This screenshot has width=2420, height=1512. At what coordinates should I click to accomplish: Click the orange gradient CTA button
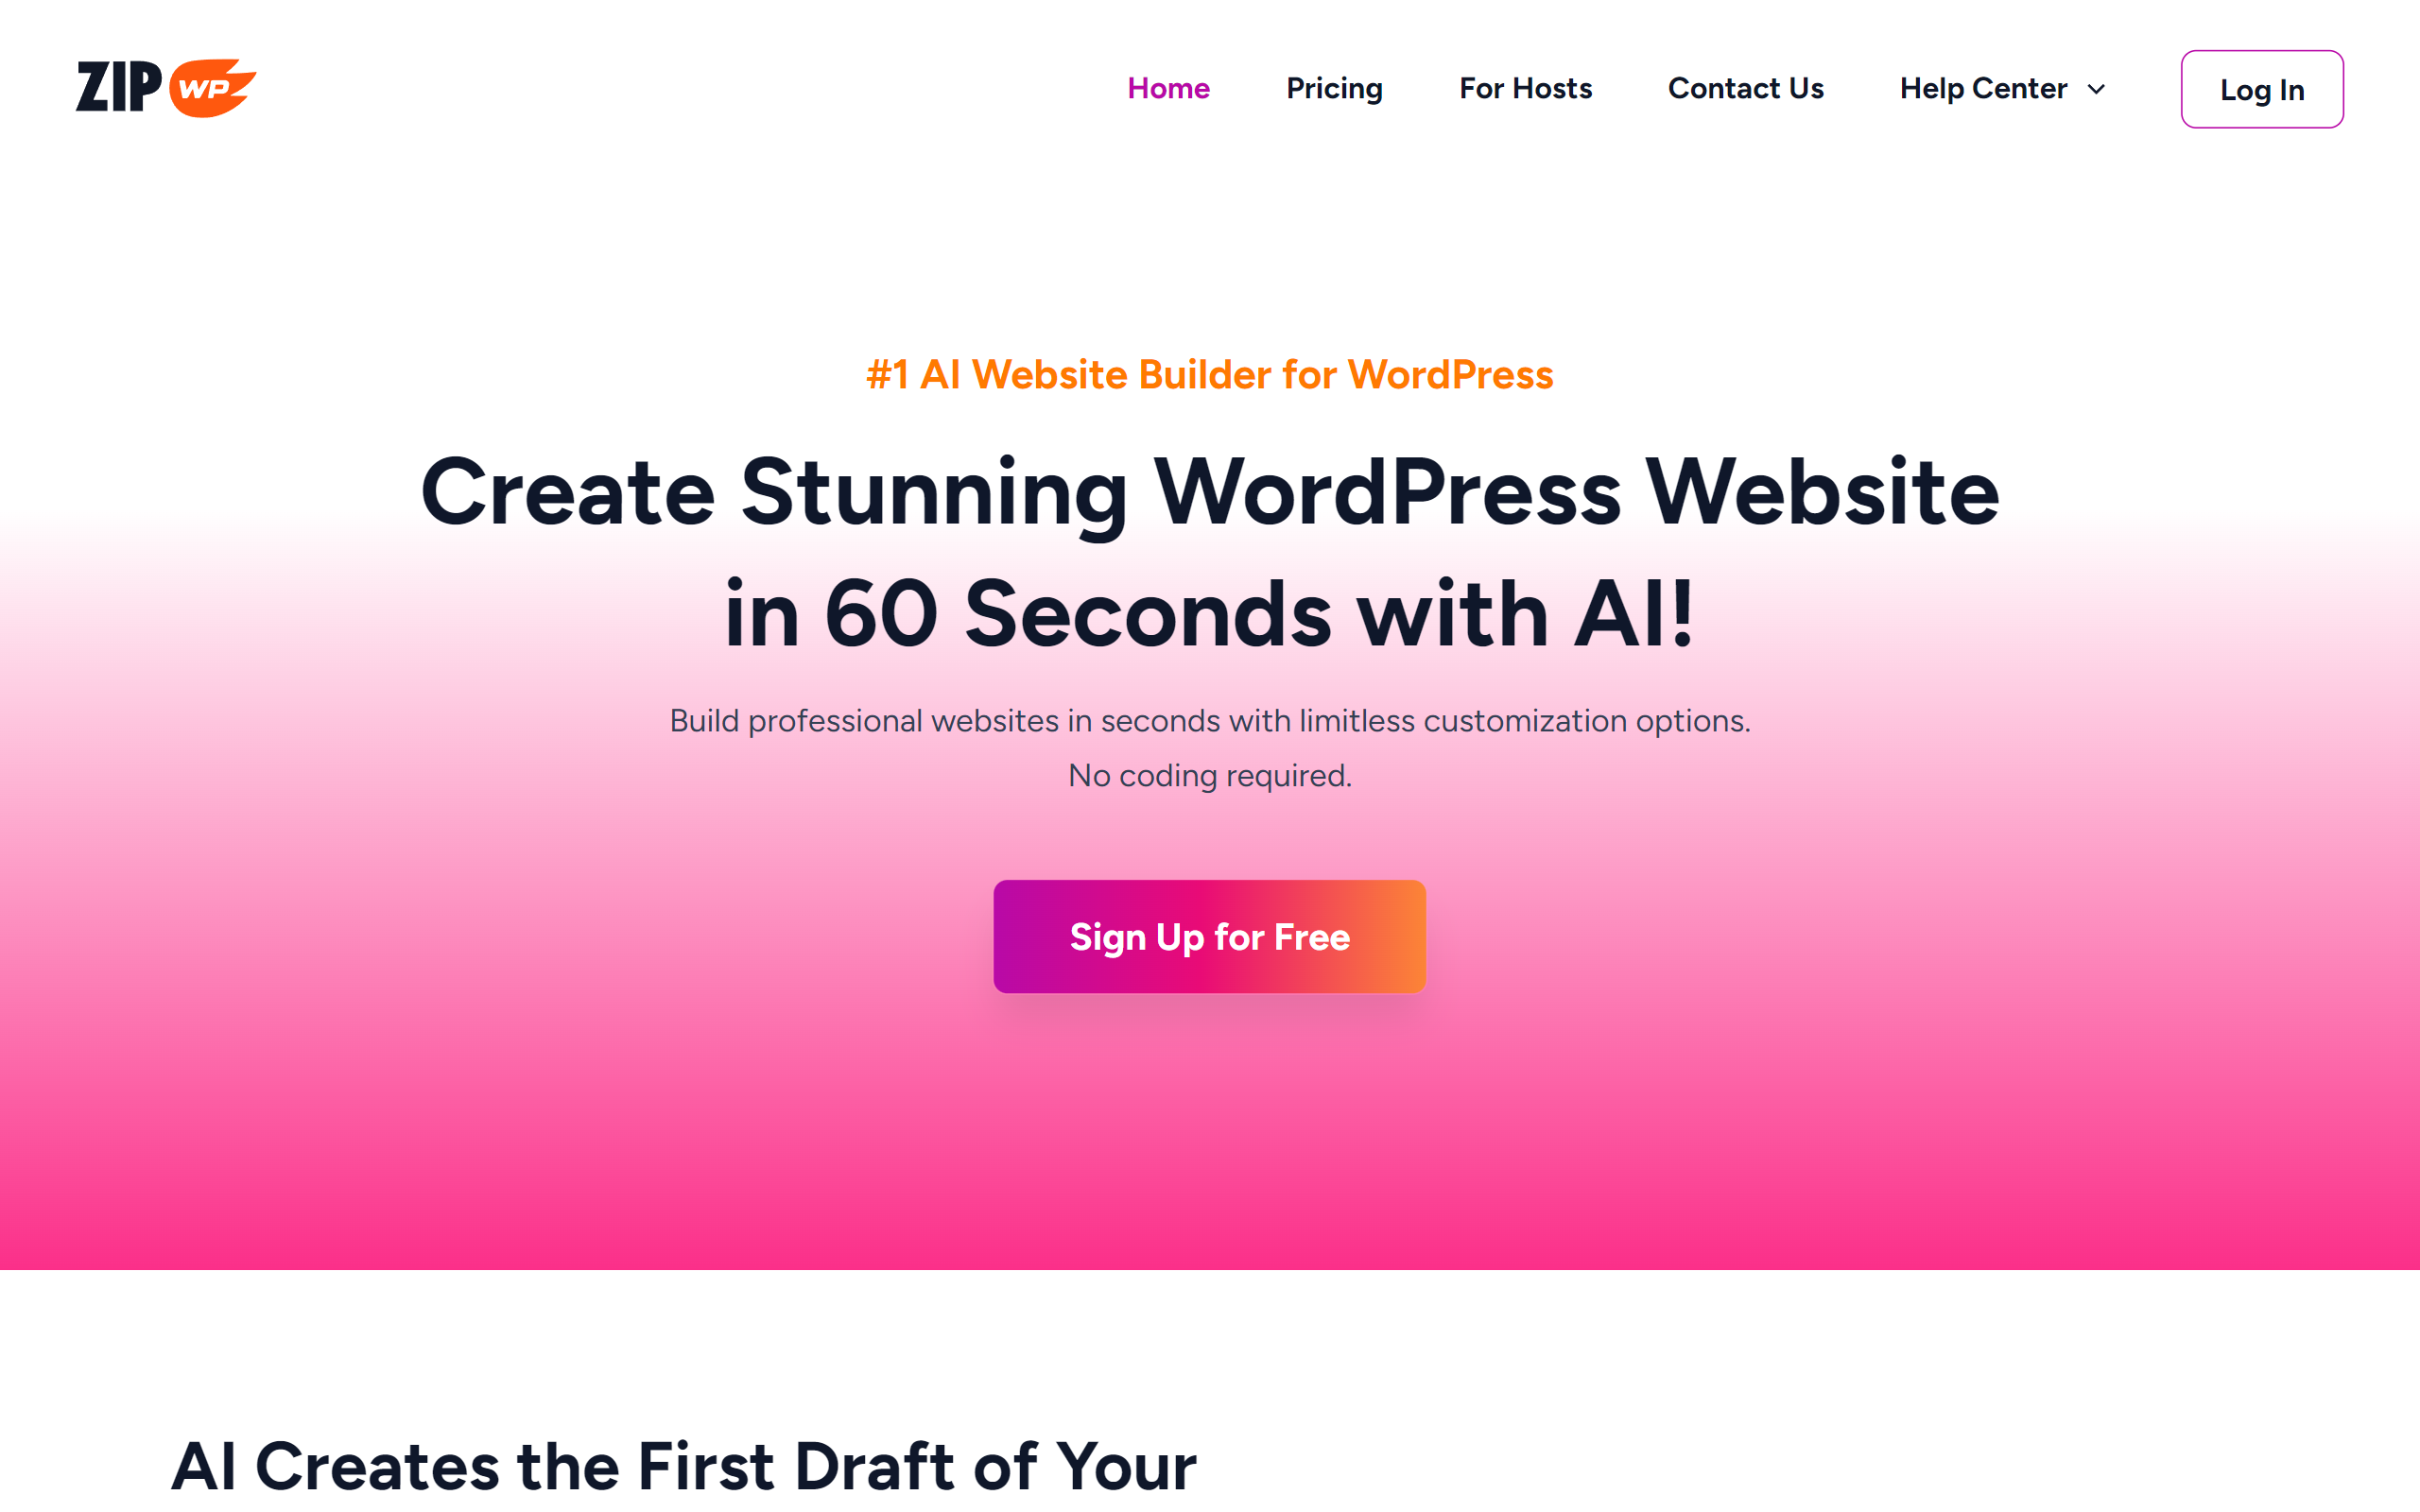click(1209, 936)
